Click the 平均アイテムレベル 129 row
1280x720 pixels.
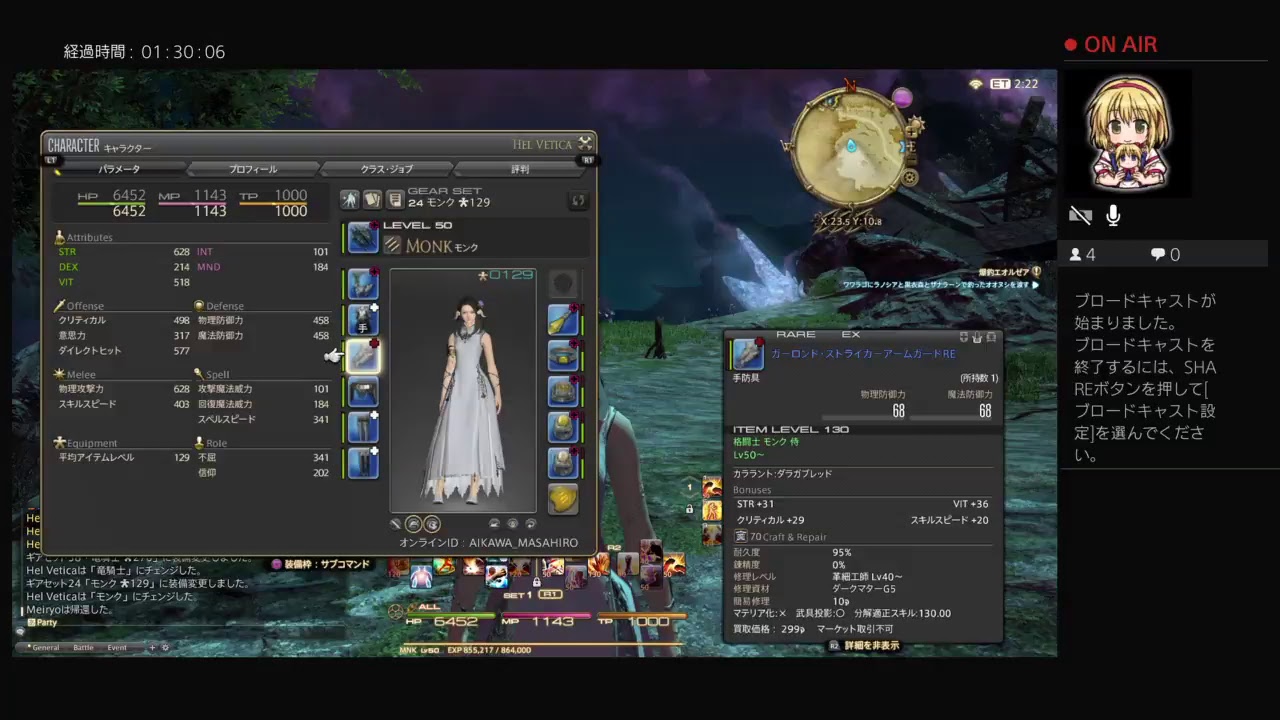[x=124, y=457]
